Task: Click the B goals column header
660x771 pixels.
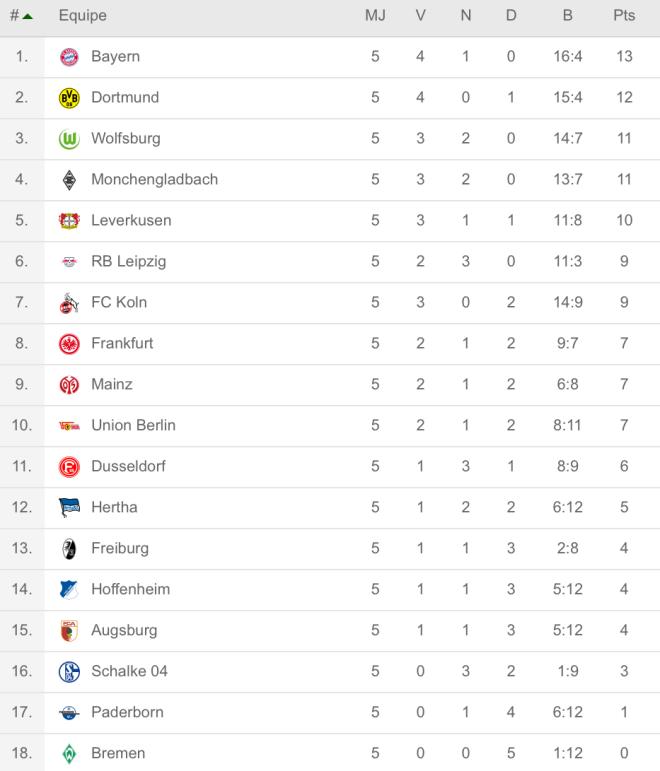Action: [567, 16]
